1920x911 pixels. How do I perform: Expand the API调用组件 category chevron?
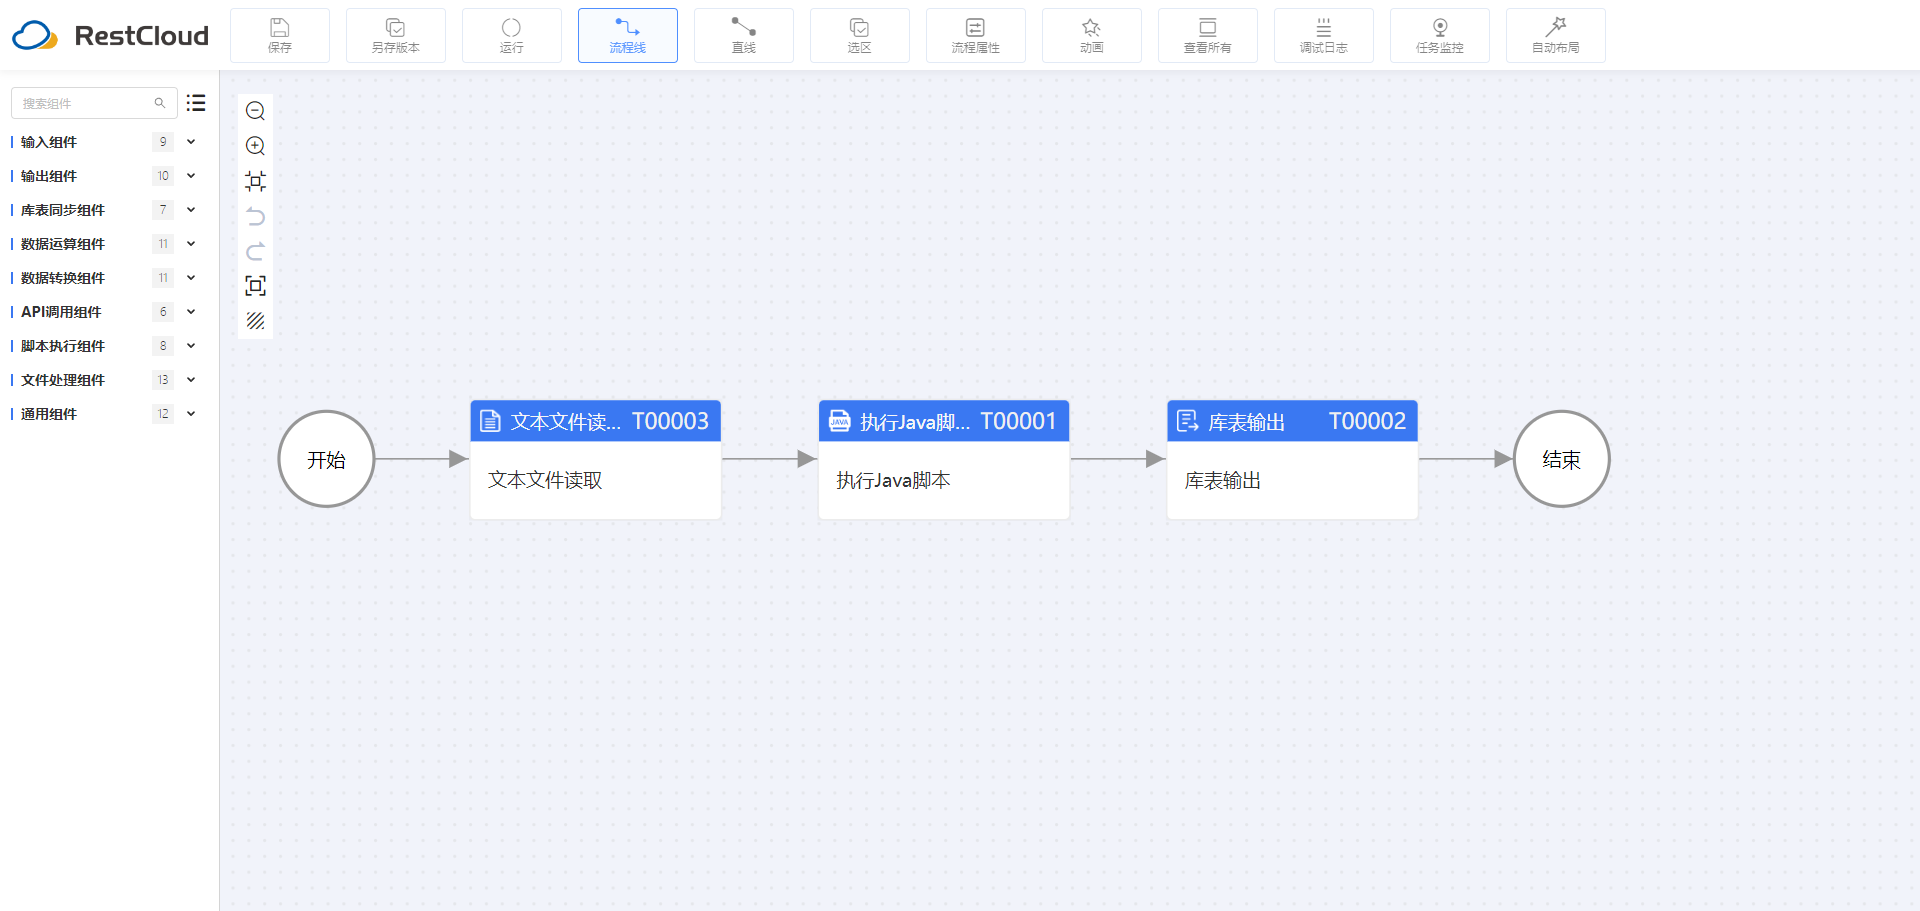191,312
